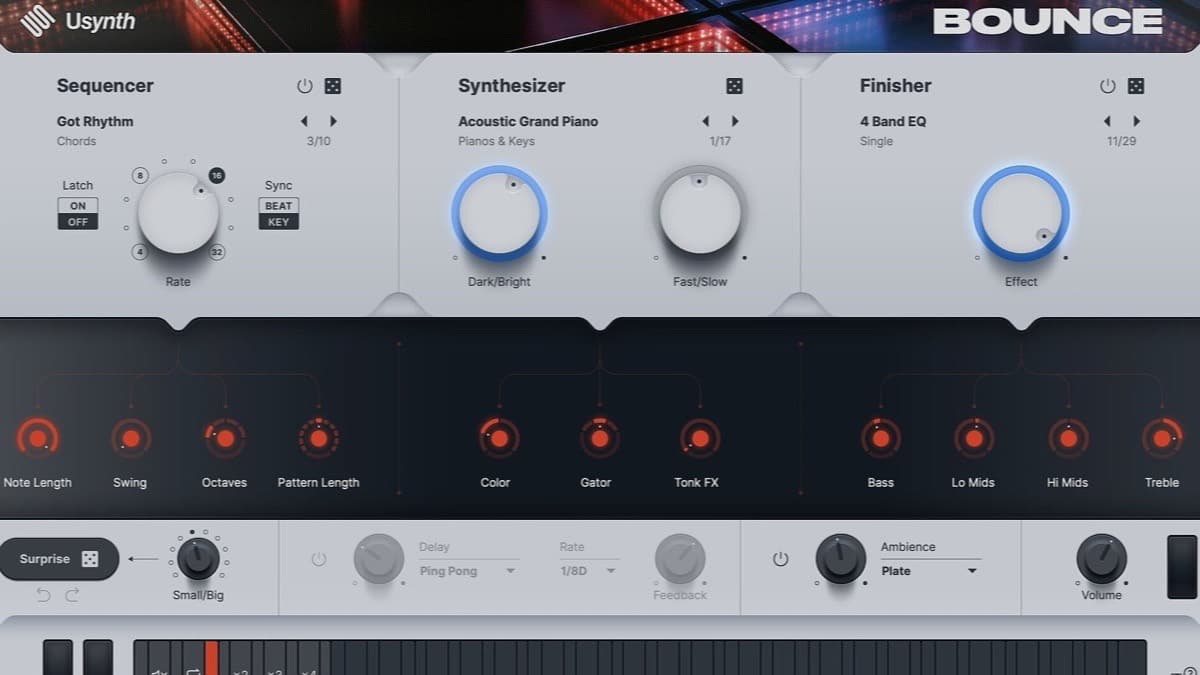Click the Fast/Slow knob

(x=700, y=213)
